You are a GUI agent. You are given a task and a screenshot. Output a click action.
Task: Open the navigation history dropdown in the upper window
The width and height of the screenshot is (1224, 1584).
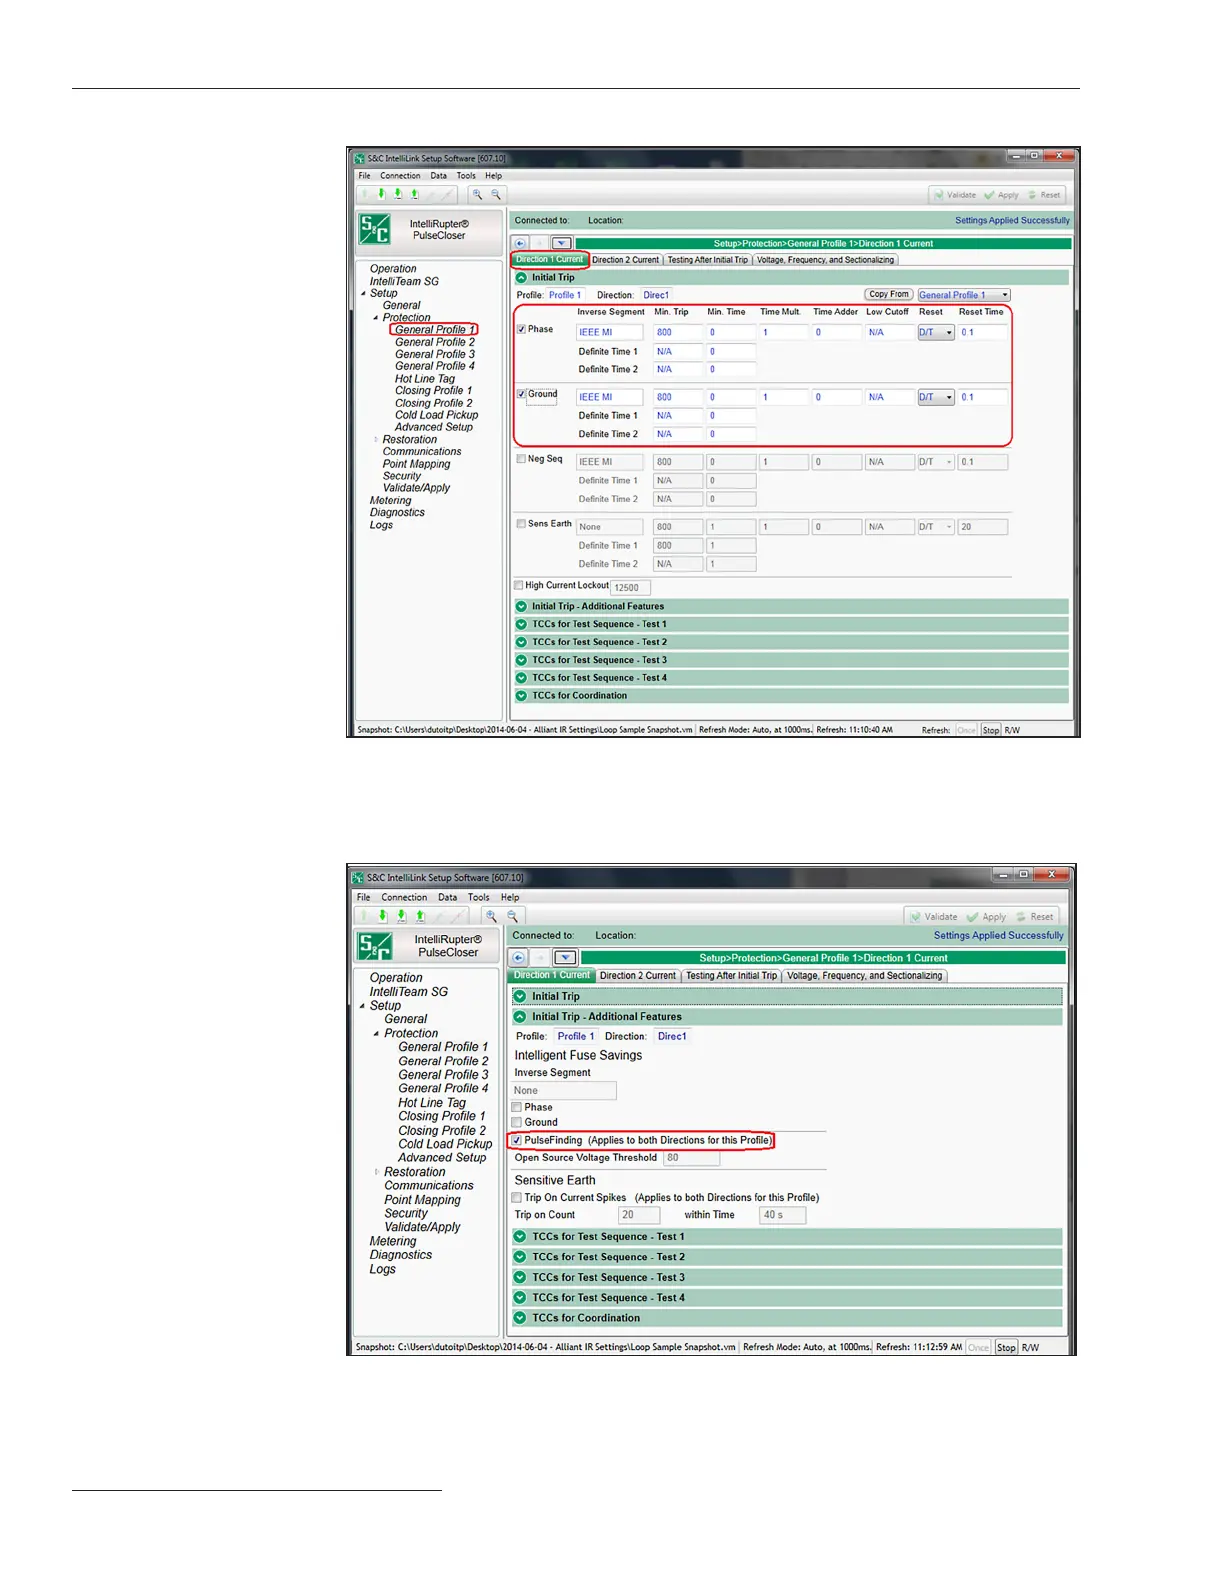(x=562, y=243)
